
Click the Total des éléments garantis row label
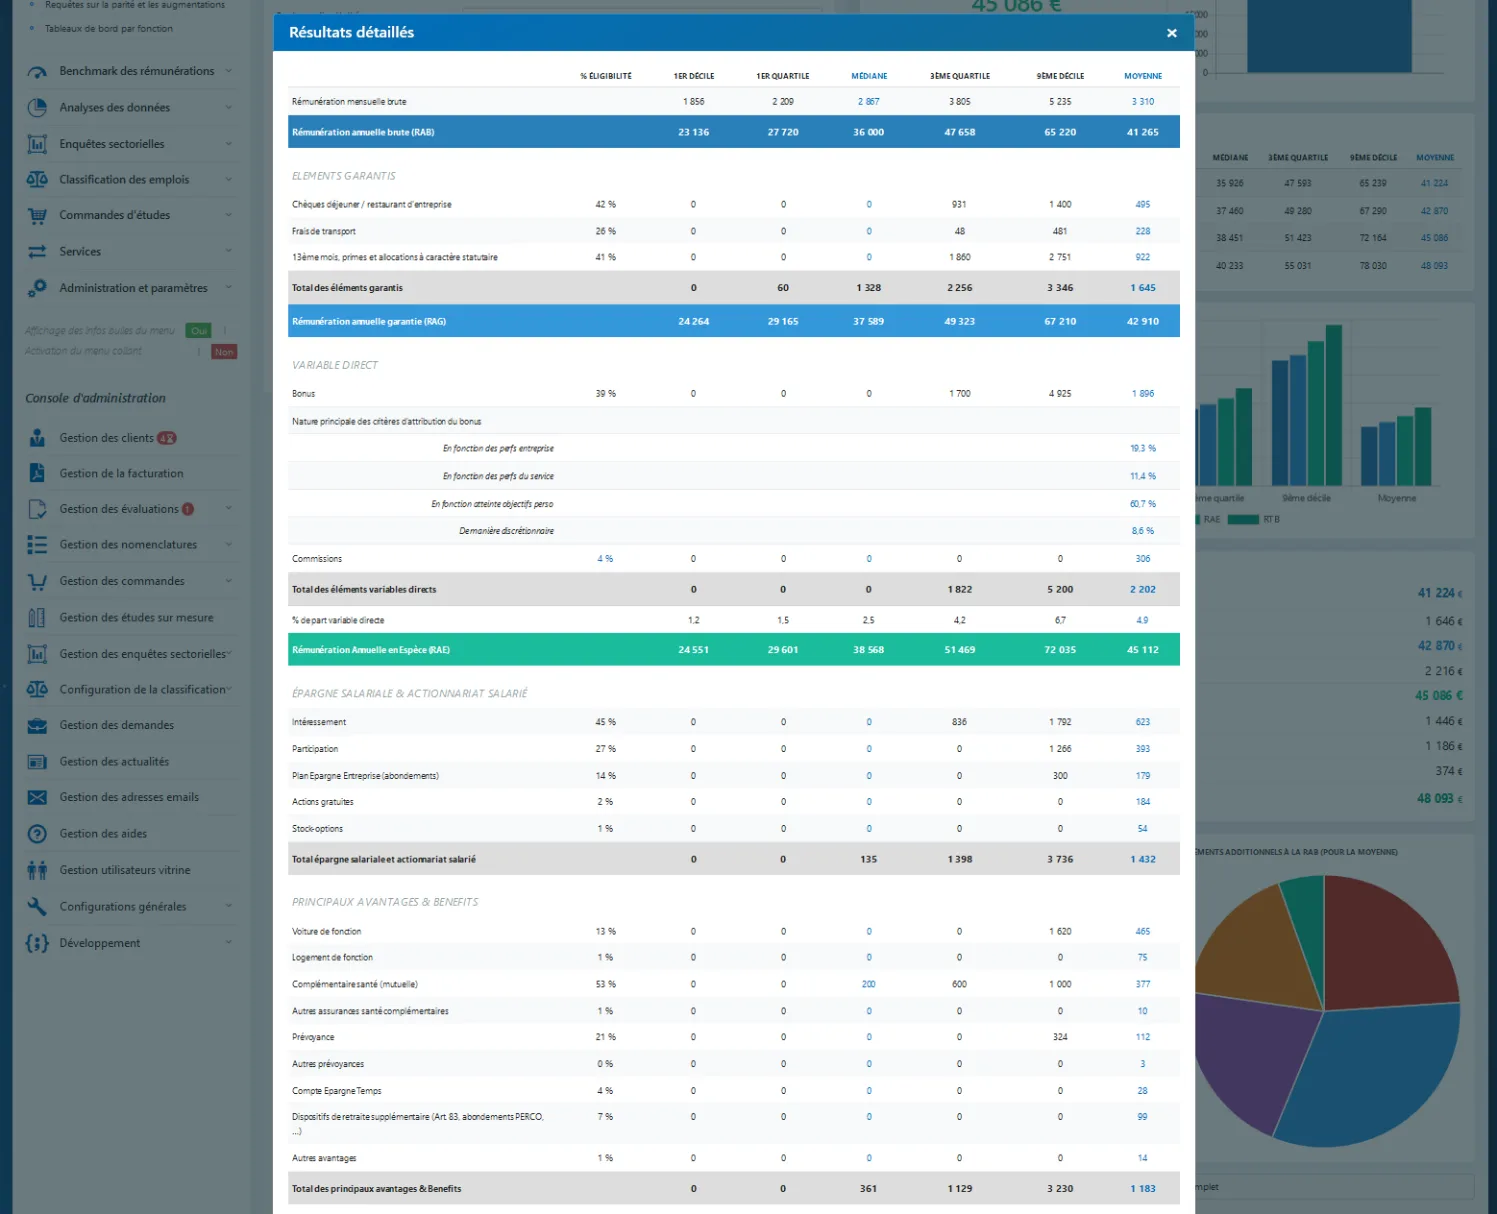[347, 288]
